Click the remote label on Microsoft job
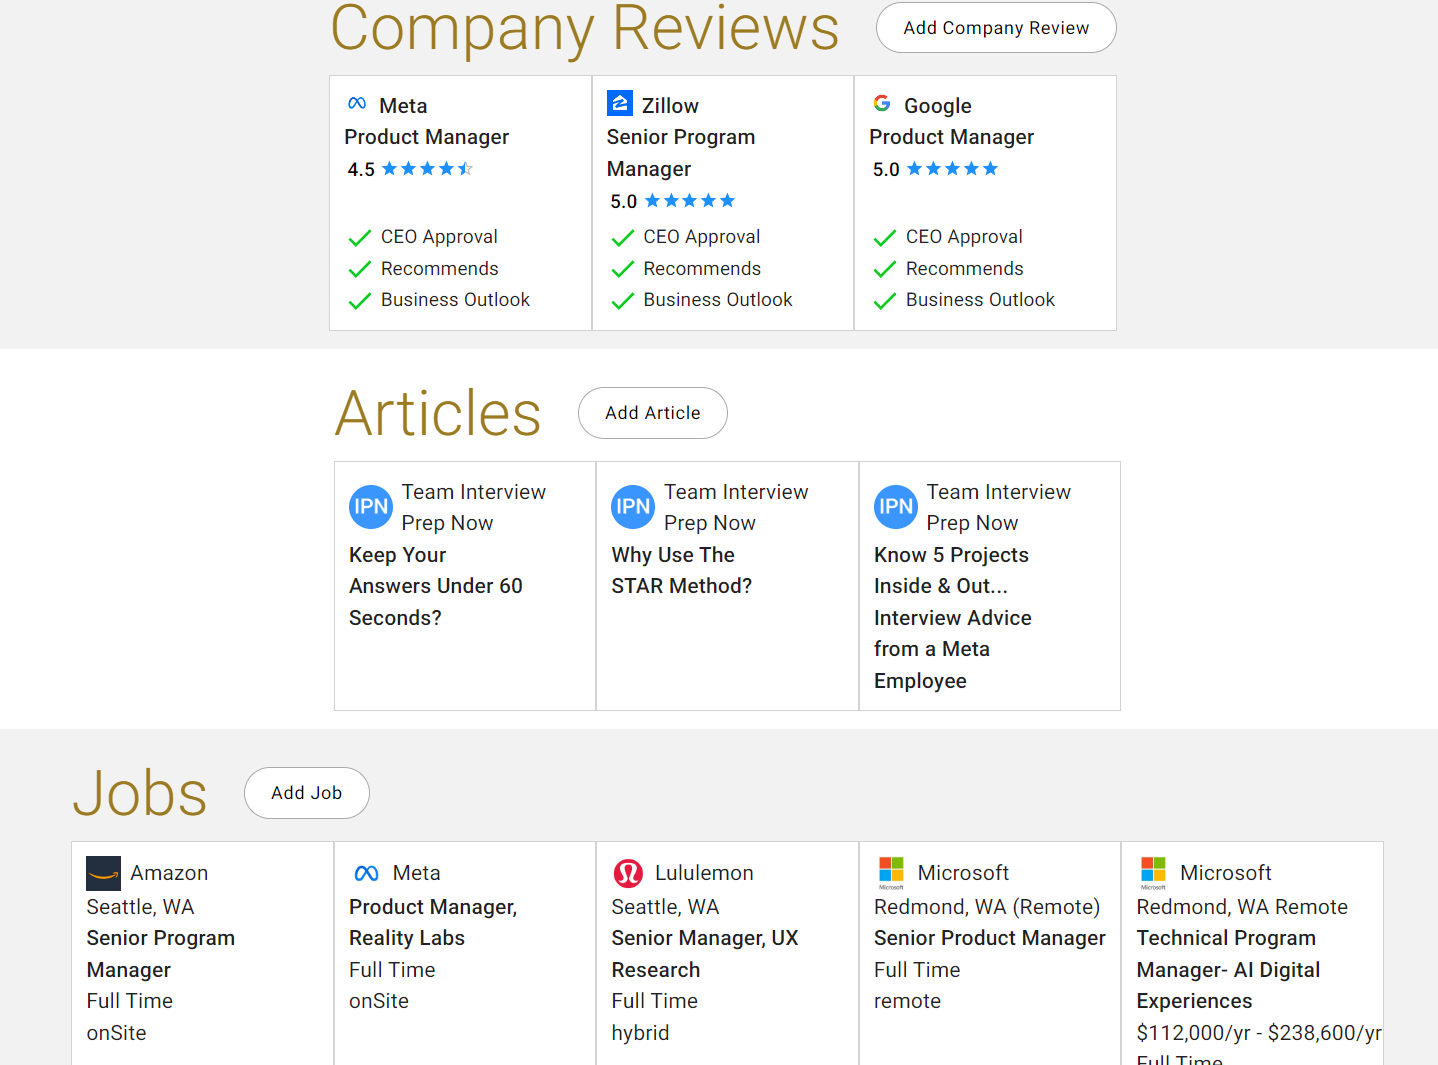This screenshot has width=1438, height=1065. point(907,1001)
